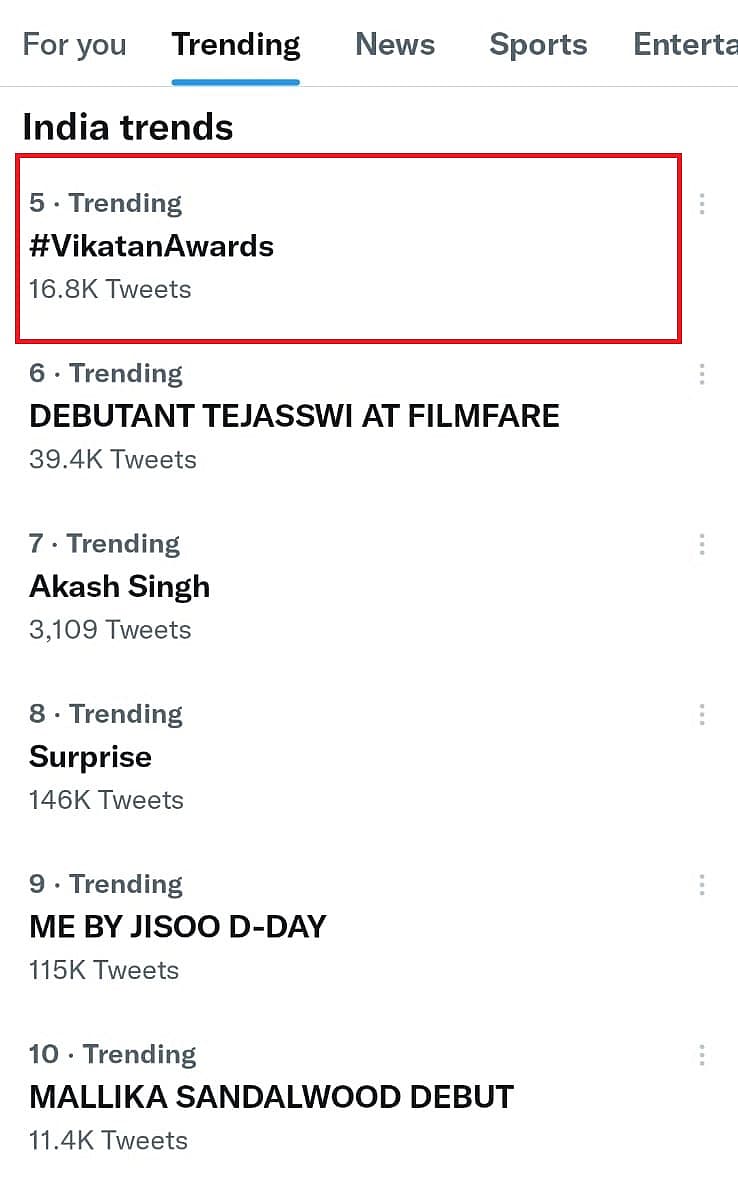Click the 16.8K Tweets count
The width and height of the screenshot is (738, 1190).
pyautogui.click(x=110, y=289)
